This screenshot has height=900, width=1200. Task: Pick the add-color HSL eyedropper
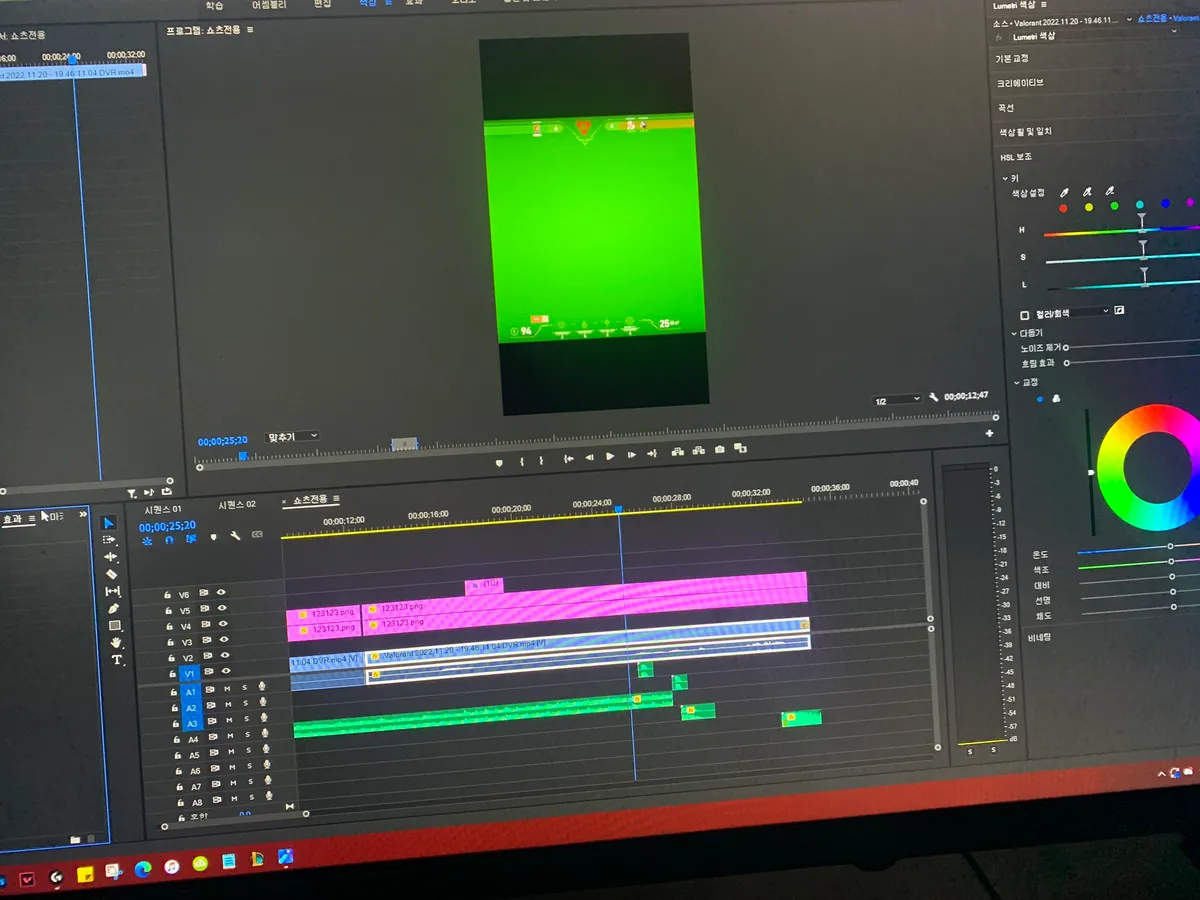pyautogui.click(x=1087, y=190)
